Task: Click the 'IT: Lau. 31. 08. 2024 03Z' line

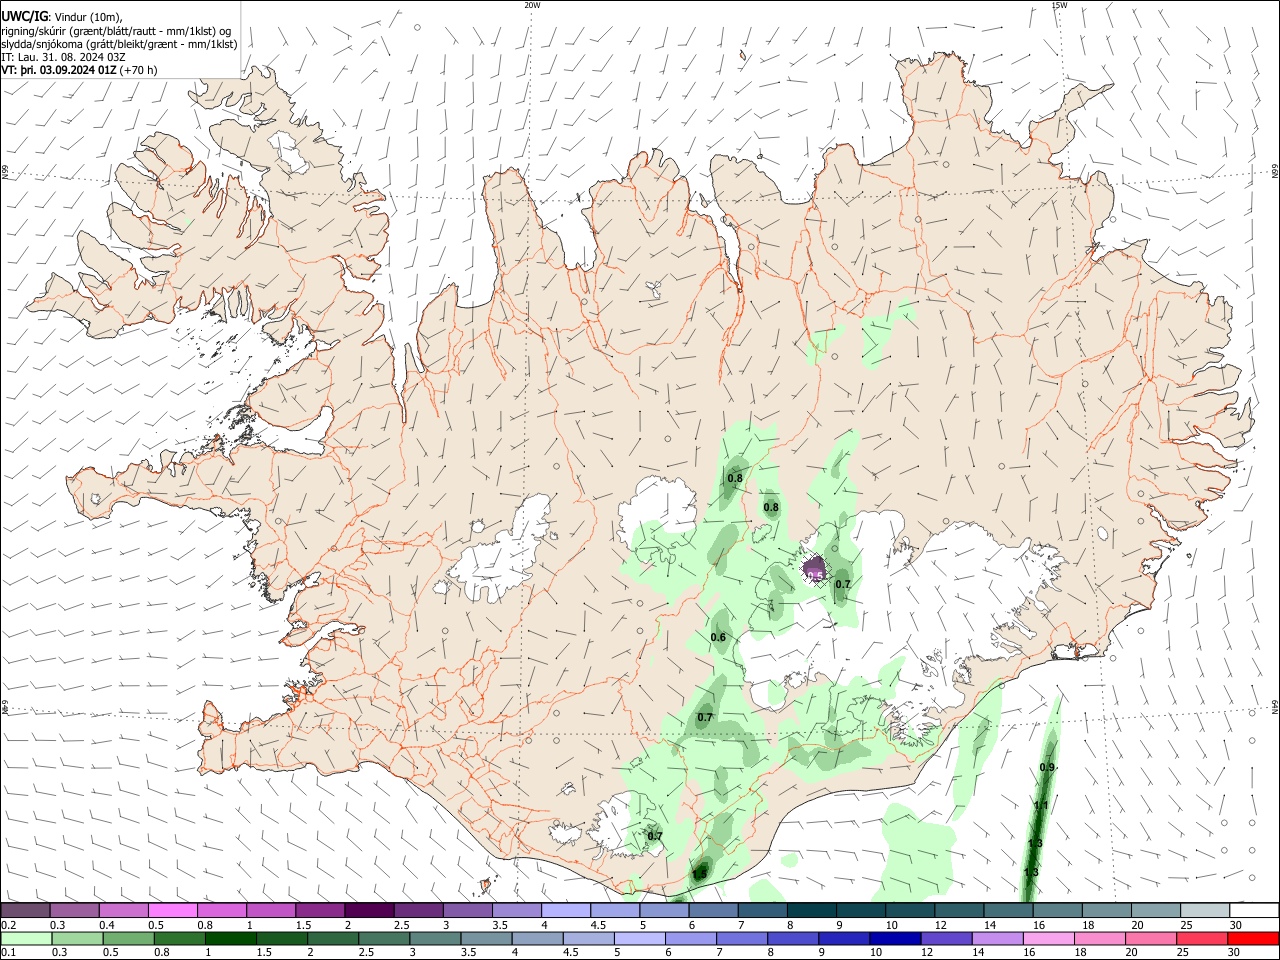Action: pos(64,57)
